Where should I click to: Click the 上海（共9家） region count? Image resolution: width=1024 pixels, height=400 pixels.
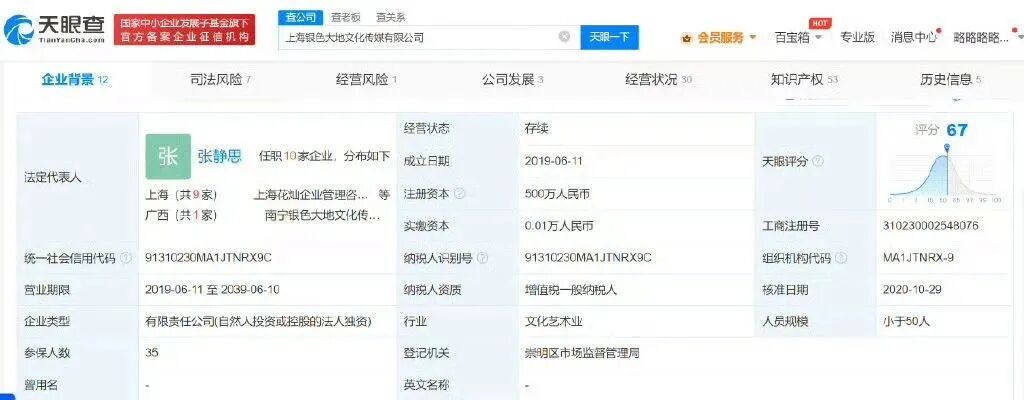click(181, 195)
